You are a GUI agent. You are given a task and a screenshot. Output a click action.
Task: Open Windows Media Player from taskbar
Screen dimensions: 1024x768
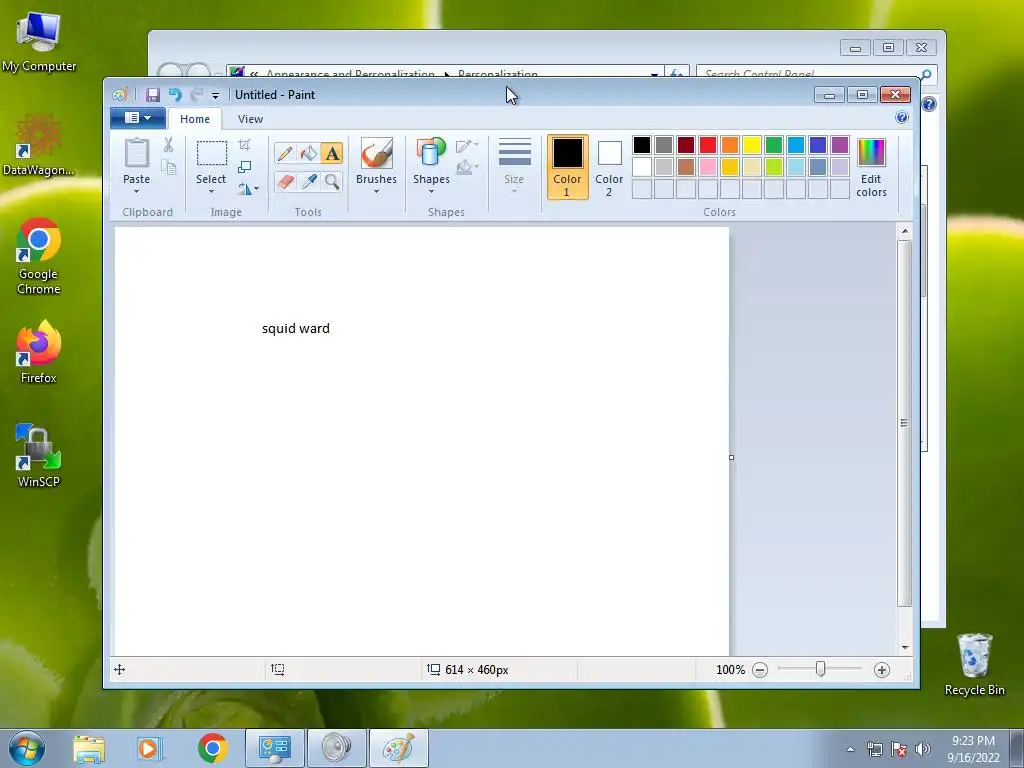(x=150, y=748)
